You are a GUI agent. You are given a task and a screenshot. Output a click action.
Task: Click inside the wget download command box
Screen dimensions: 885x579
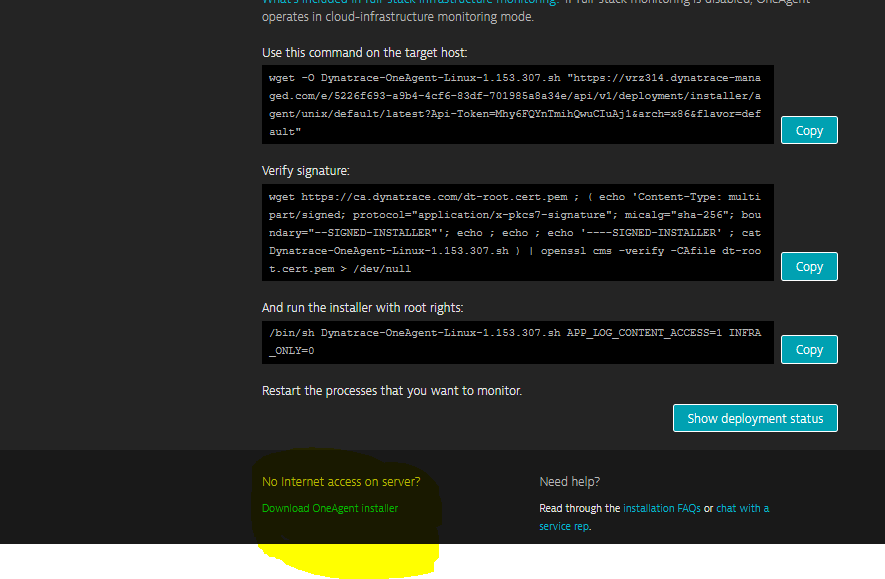[x=517, y=104]
